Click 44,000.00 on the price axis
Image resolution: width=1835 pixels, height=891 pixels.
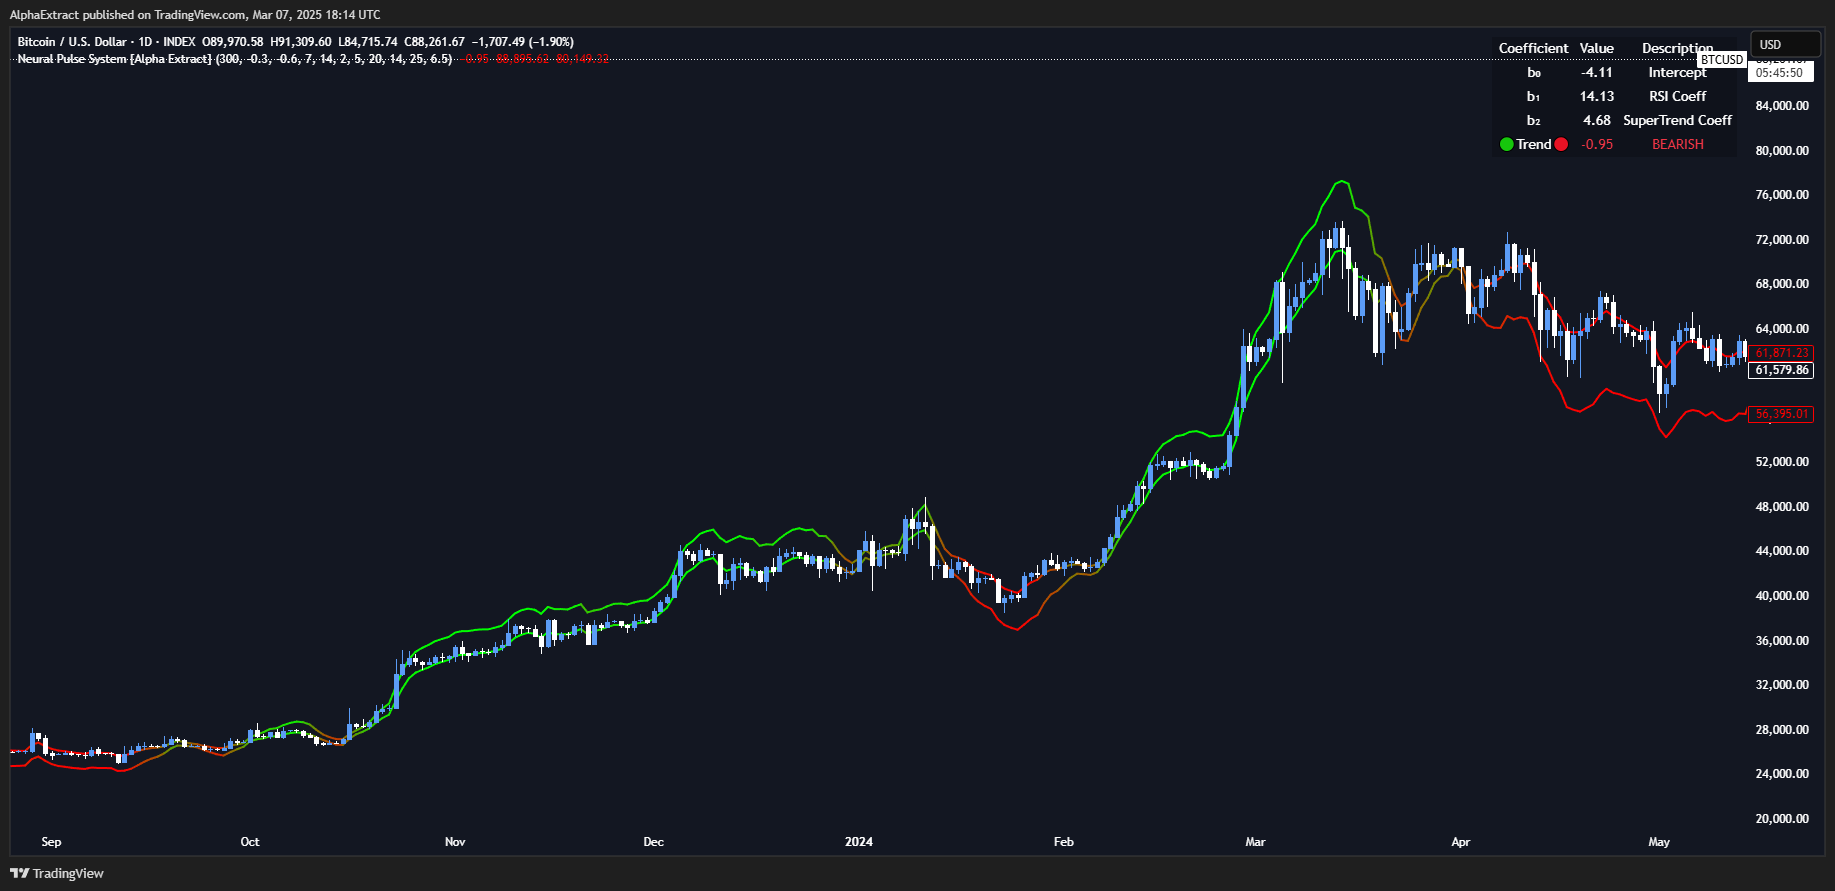[1782, 551]
